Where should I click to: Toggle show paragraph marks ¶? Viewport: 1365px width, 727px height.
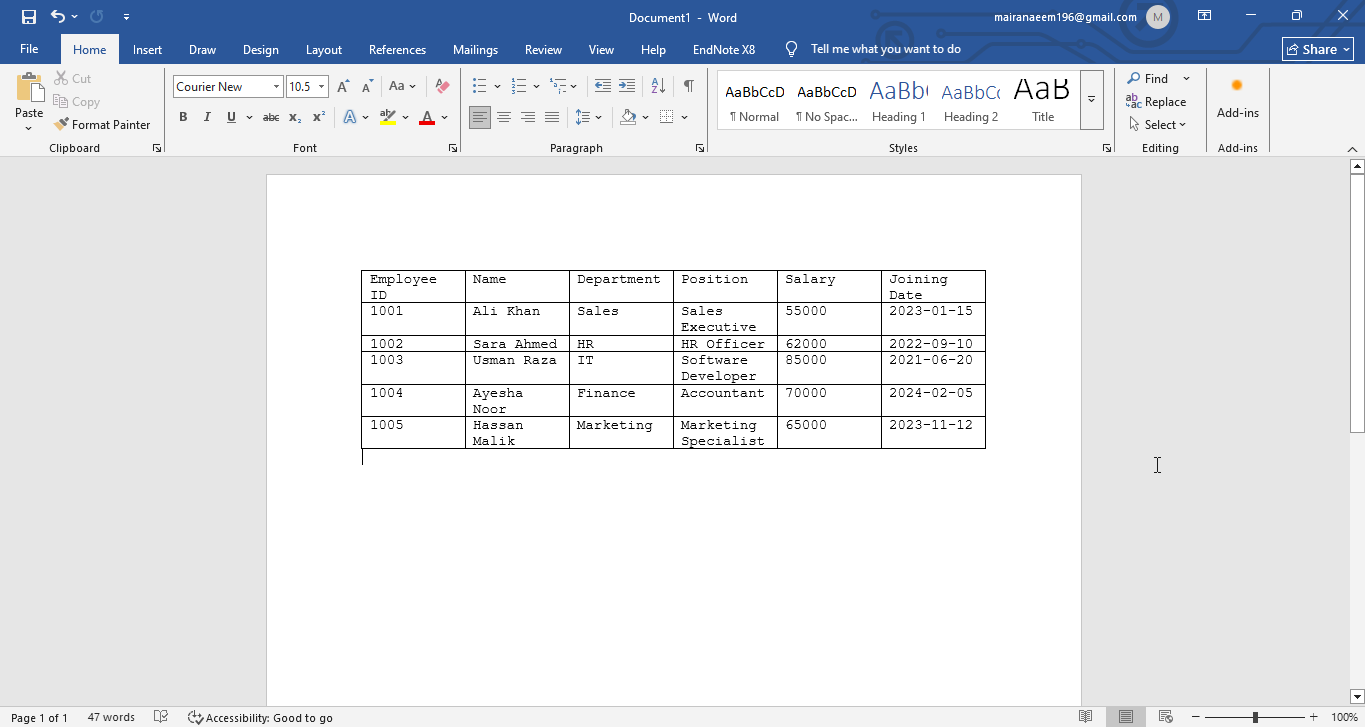689,87
